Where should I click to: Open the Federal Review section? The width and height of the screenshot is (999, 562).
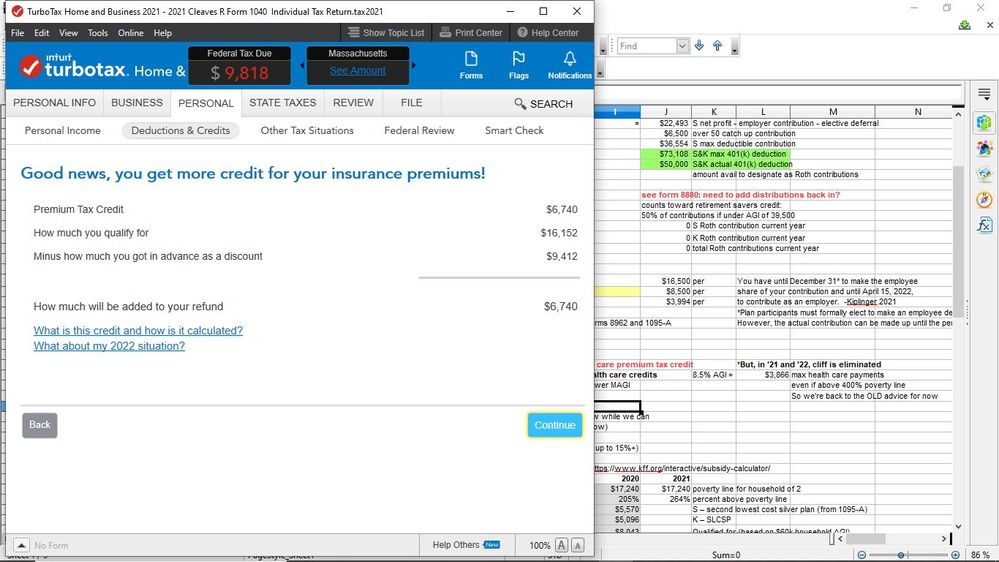coord(419,131)
